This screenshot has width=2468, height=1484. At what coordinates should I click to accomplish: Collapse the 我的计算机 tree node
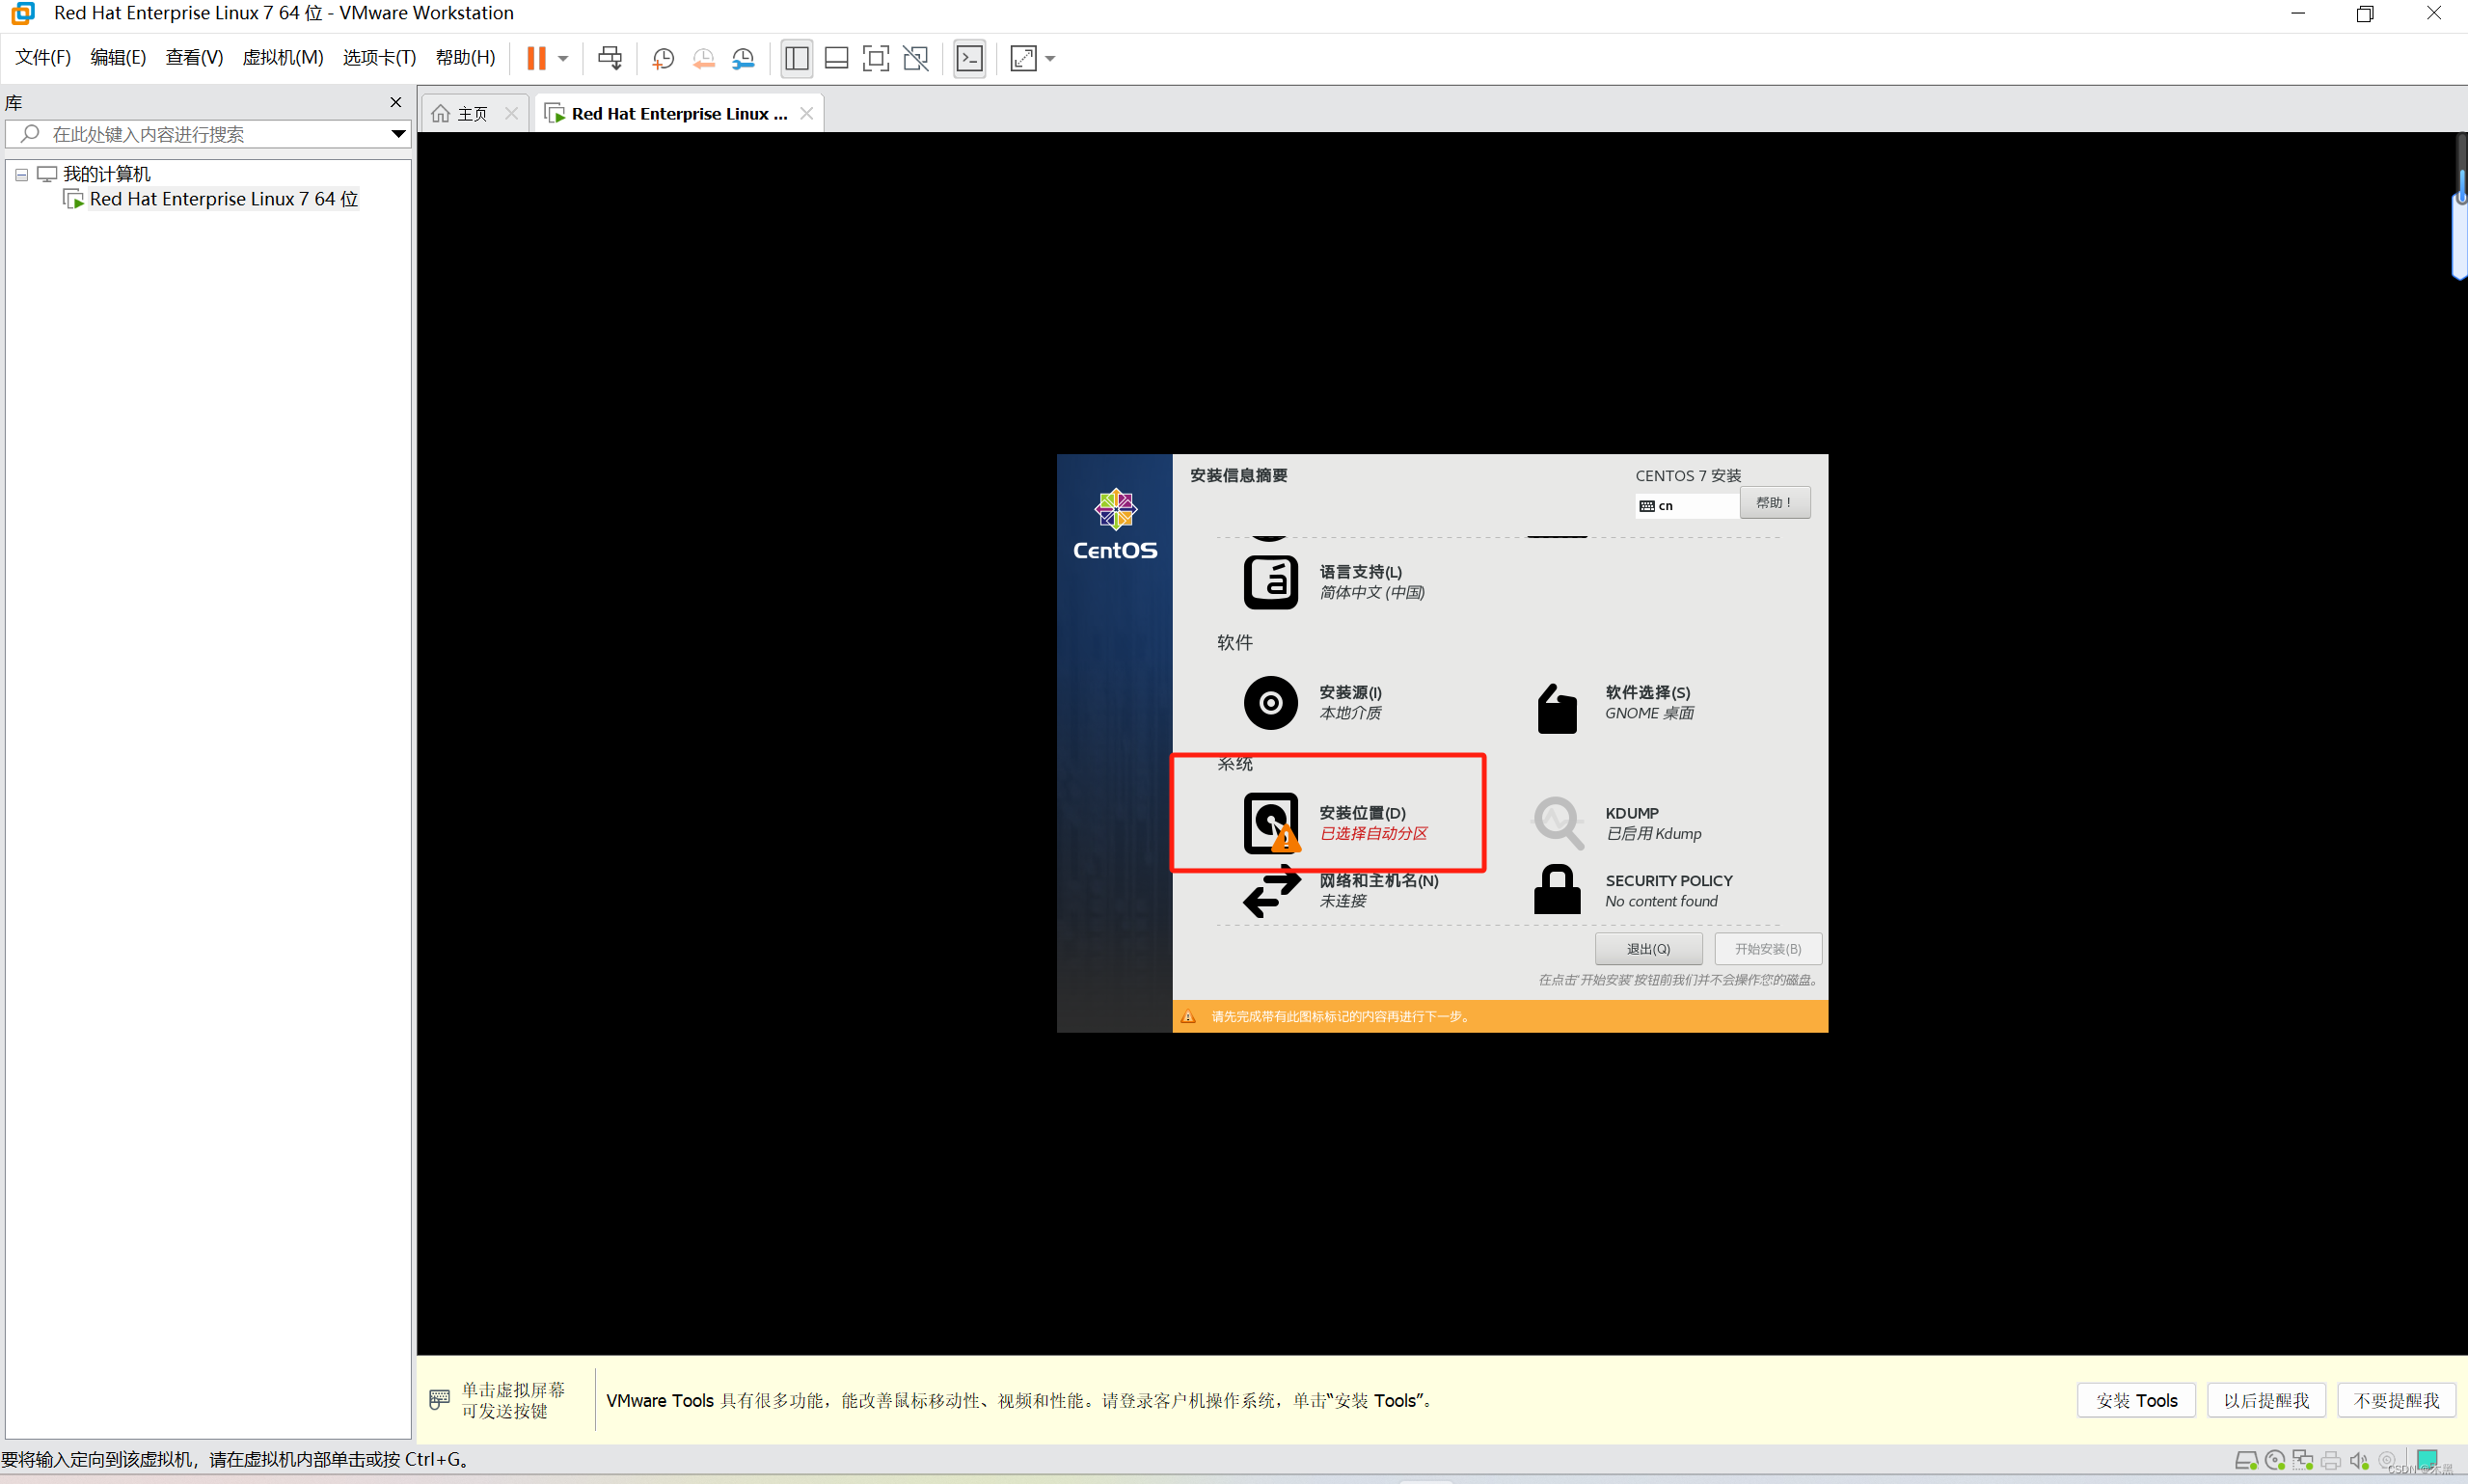[x=21, y=174]
